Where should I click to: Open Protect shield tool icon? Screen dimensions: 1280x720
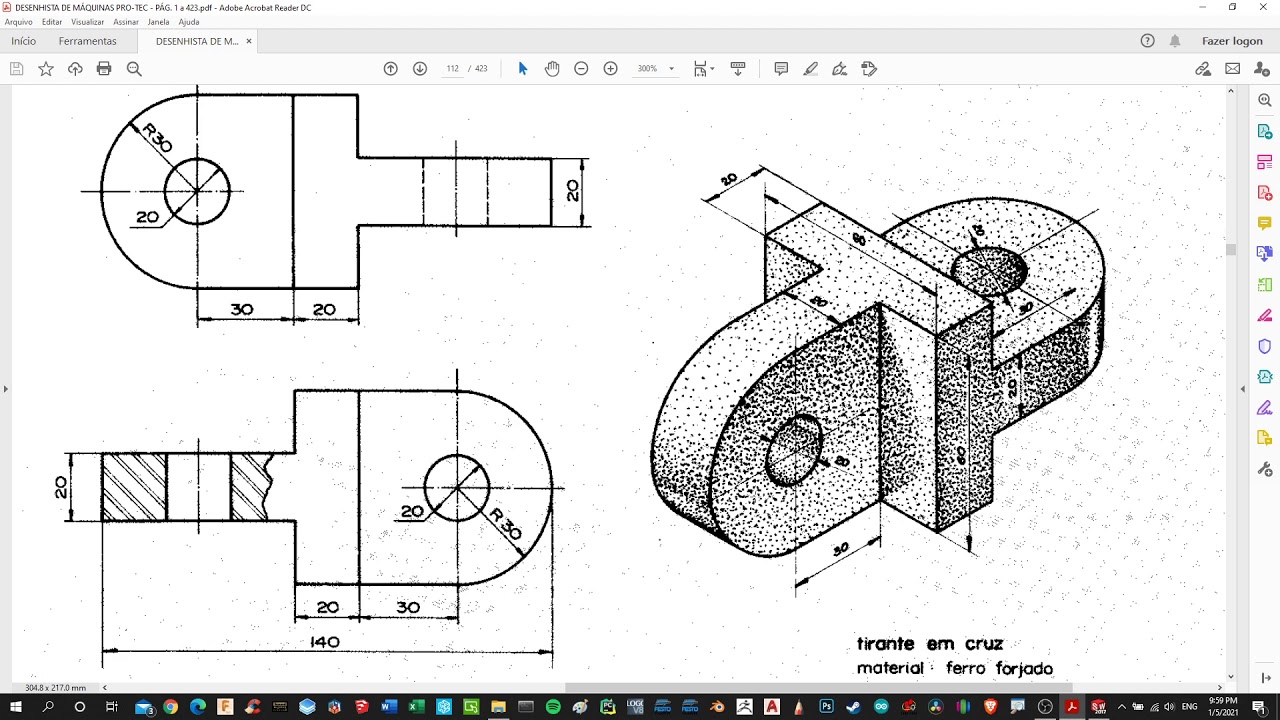(1265, 346)
